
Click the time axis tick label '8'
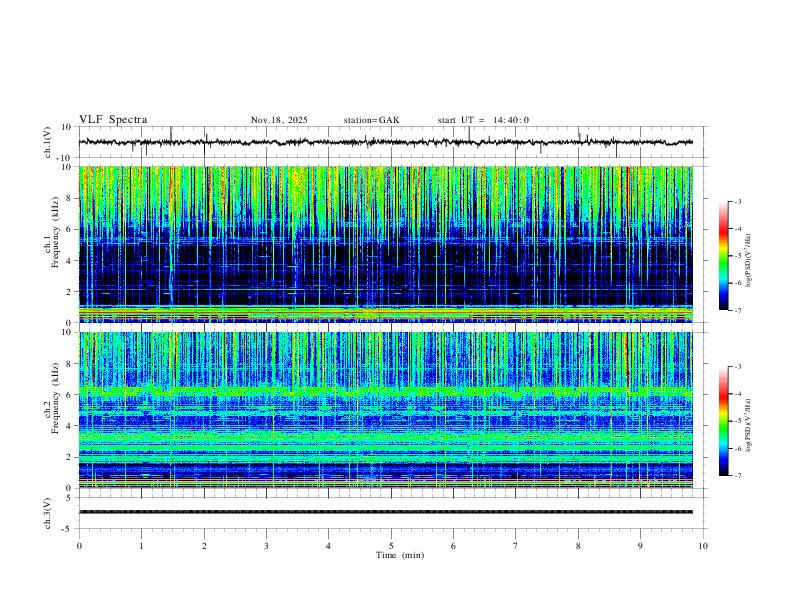[x=578, y=546]
